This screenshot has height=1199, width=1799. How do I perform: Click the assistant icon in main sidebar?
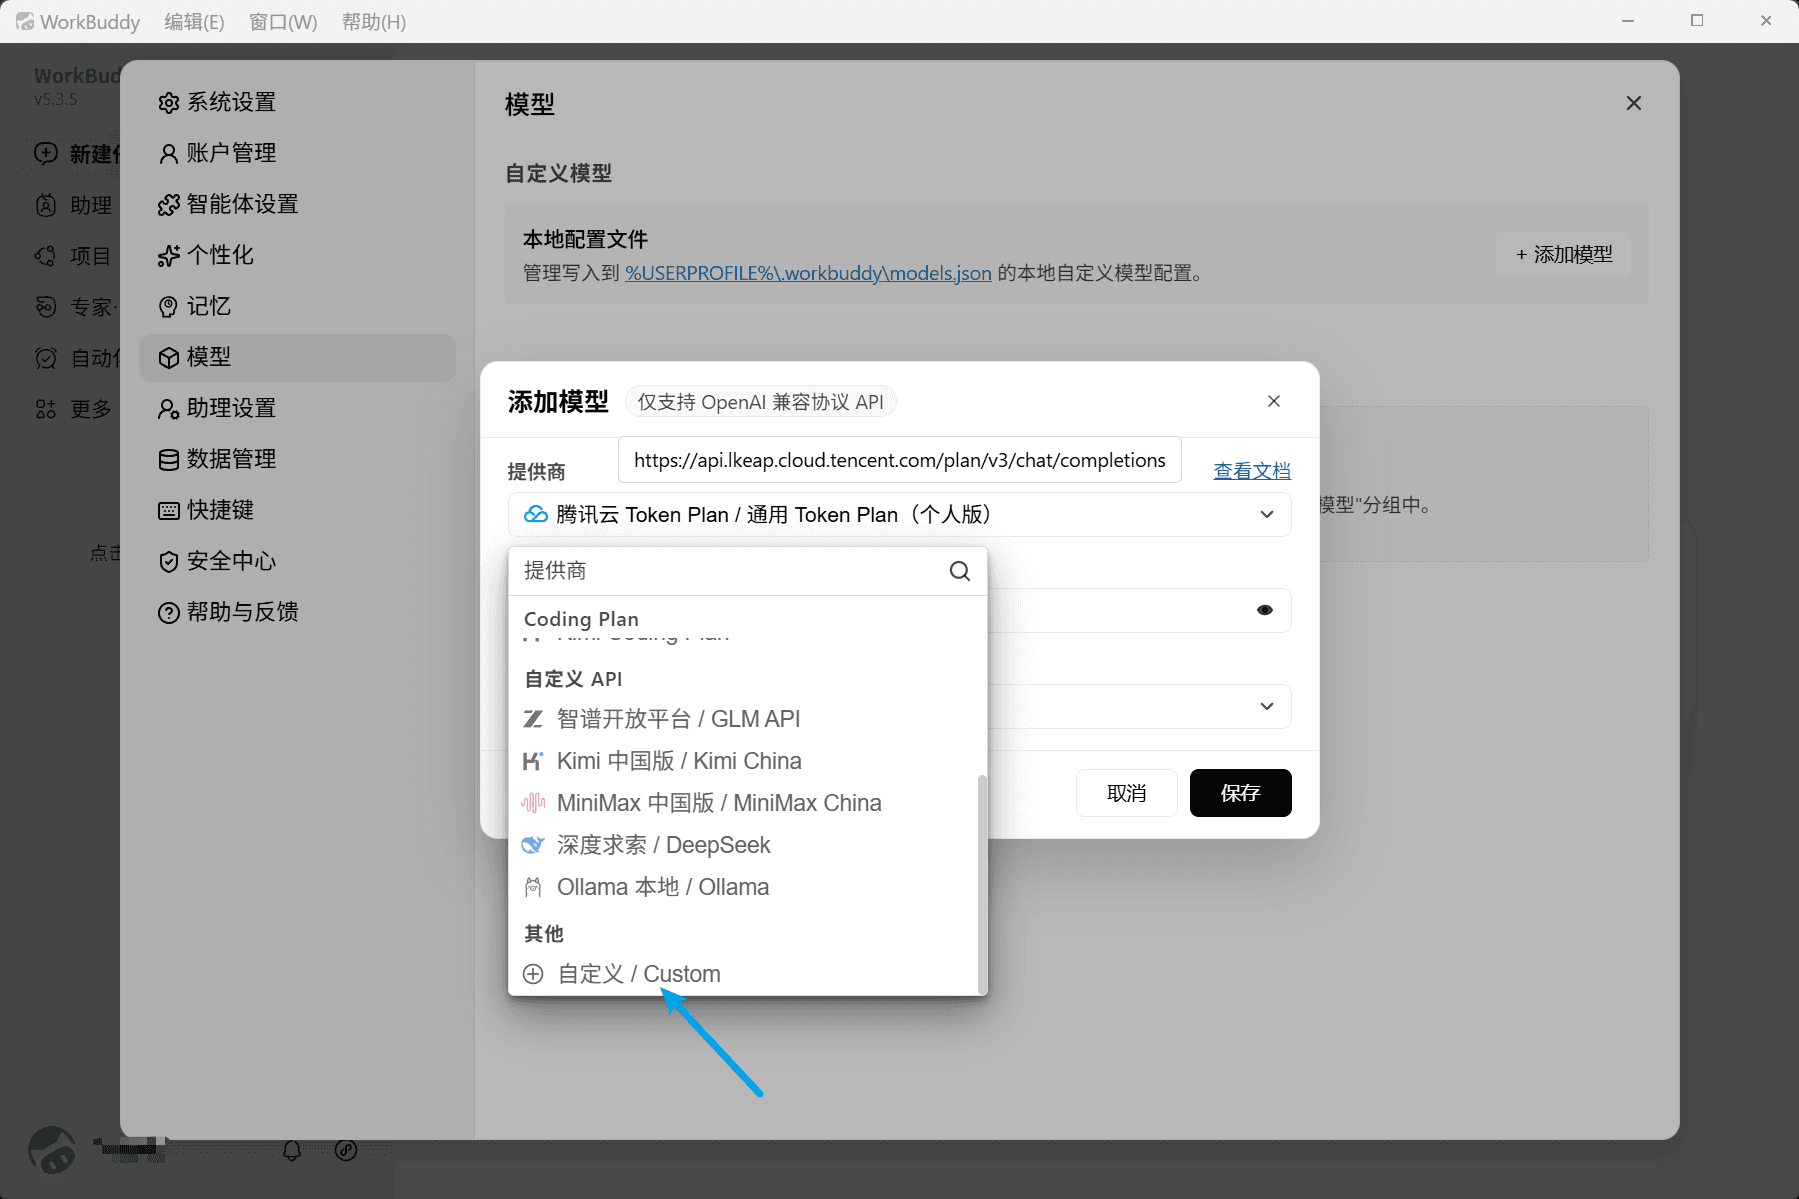[x=46, y=205]
